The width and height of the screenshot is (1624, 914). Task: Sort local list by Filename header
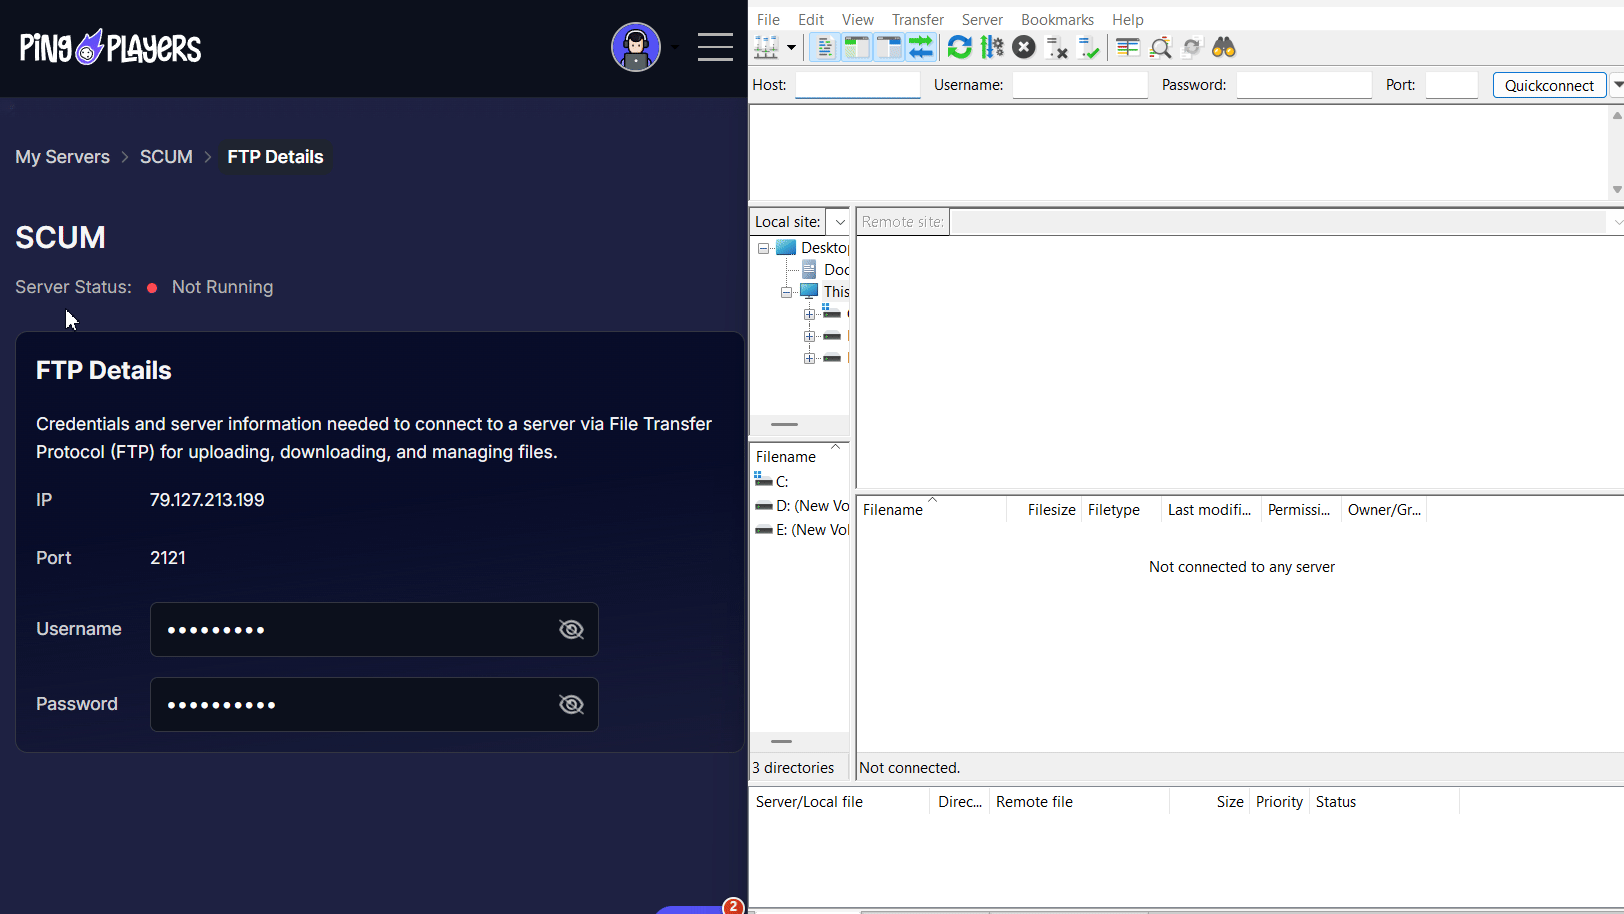[799, 457]
